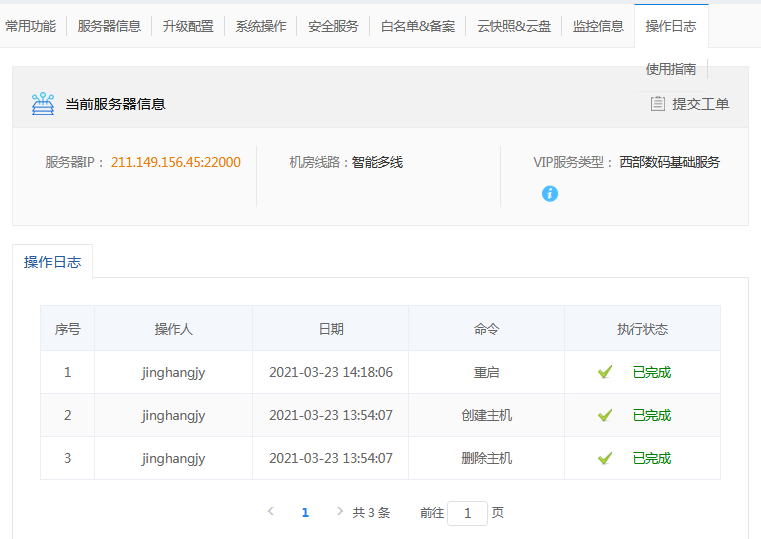The height and width of the screenshot is (539, 761).
Task: Click the 提交工单 button
Action: (700, 103)
